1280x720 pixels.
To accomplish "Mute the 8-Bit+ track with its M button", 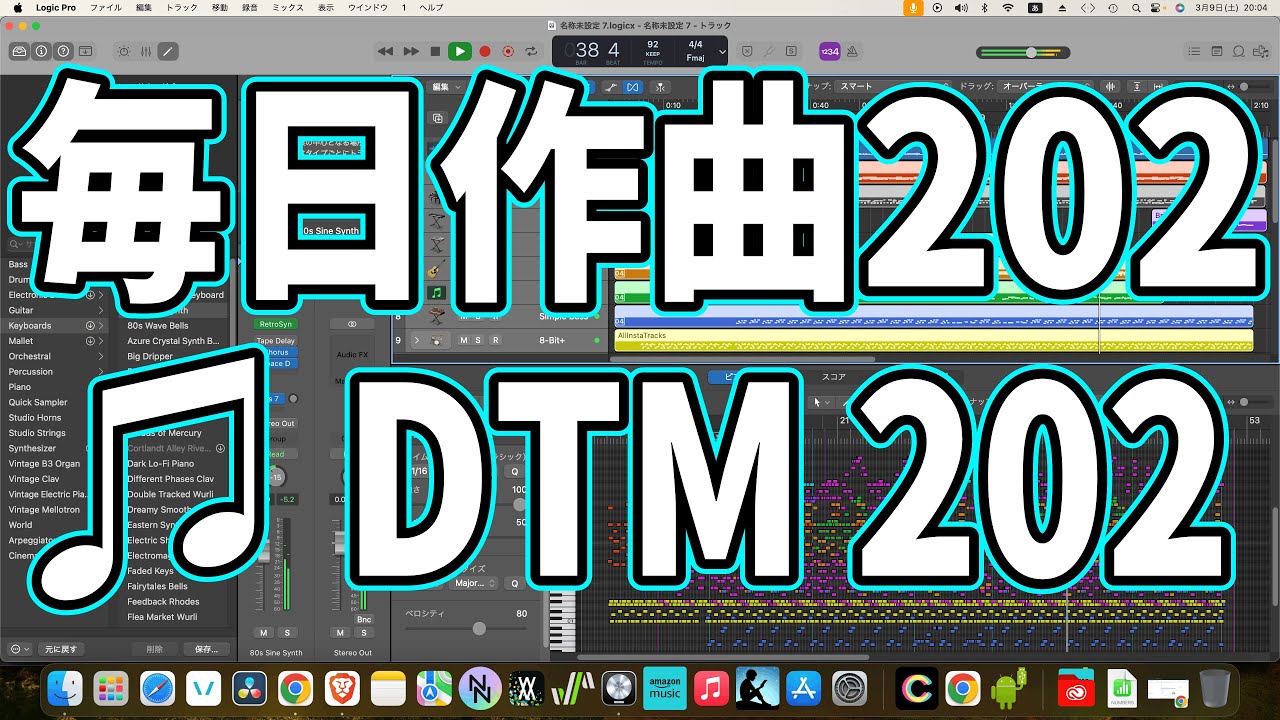I will coord(463,341).
